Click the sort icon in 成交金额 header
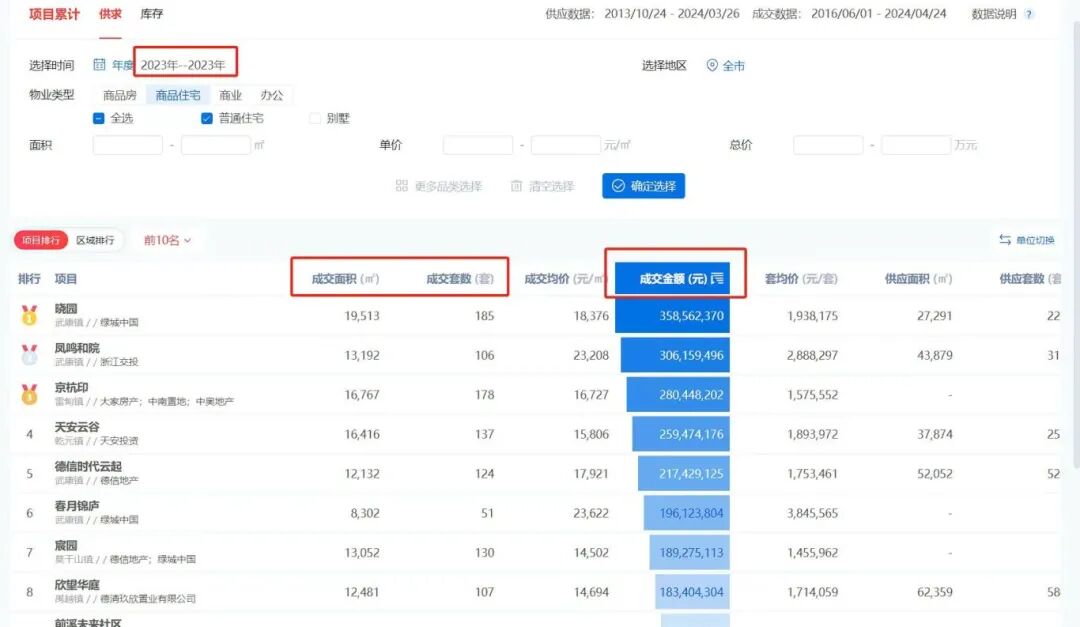The height and width of the screenshot is (627, 1080). pos(717,278)
